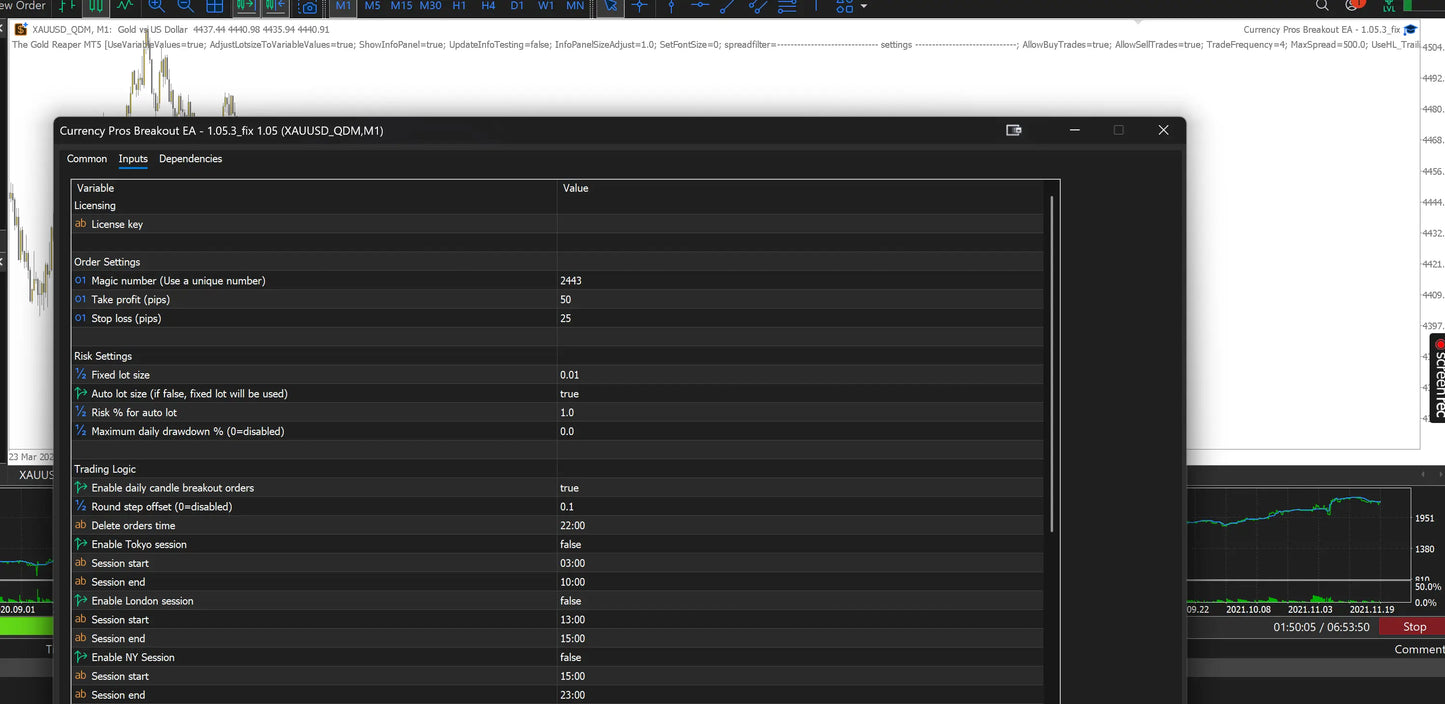Viewport: 1445px width, 704px height.
Task: Activate the crosshair tool
Action: click(640, 6)
